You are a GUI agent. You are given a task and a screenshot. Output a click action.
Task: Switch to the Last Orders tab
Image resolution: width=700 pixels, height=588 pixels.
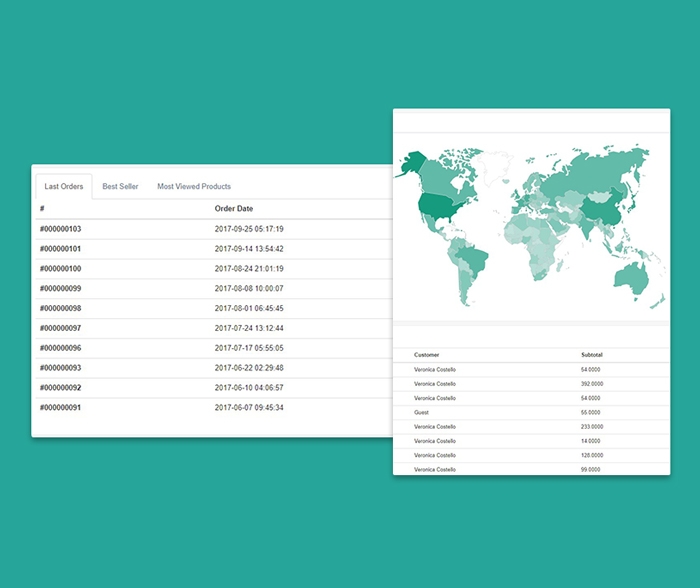pos(64,187)
